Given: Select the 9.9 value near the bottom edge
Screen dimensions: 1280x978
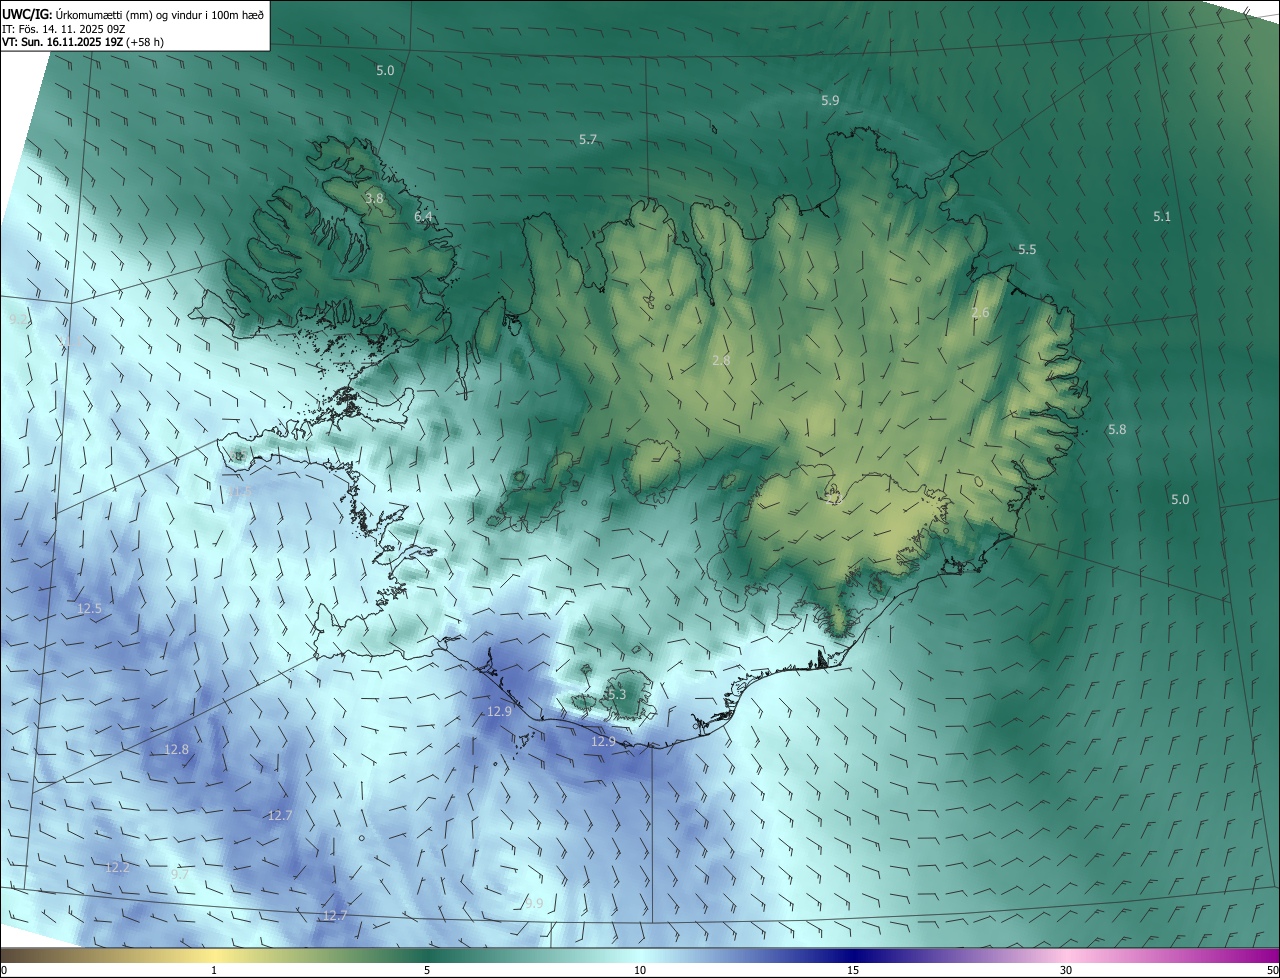Looking at the screenshot, I should click(534, 904).
